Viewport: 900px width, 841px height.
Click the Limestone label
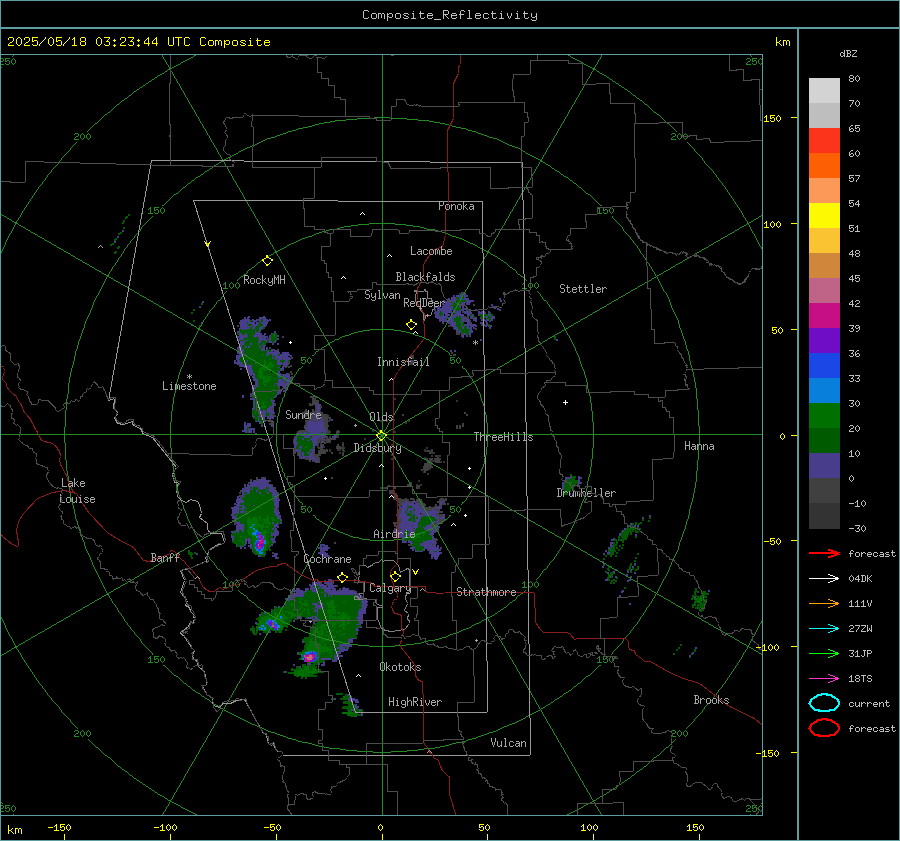(189, 386)
